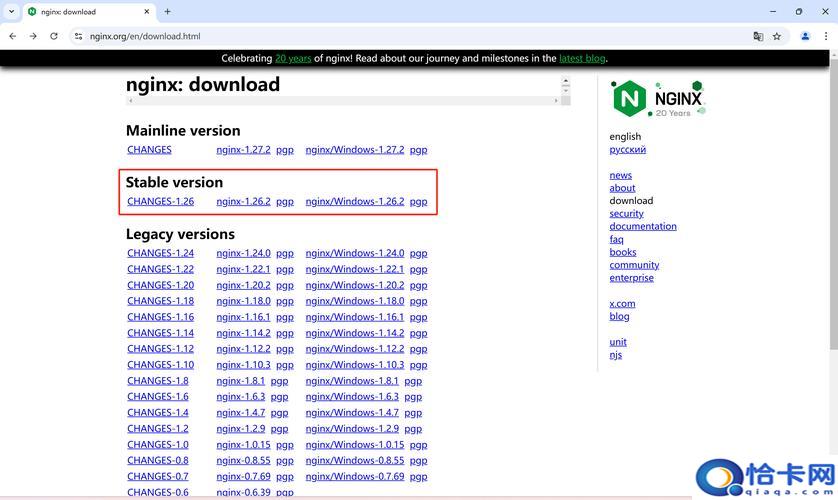Open pgp signature for nginx-1.27.2
This screenshot has width=838, height=500.
tap(285, 150)
